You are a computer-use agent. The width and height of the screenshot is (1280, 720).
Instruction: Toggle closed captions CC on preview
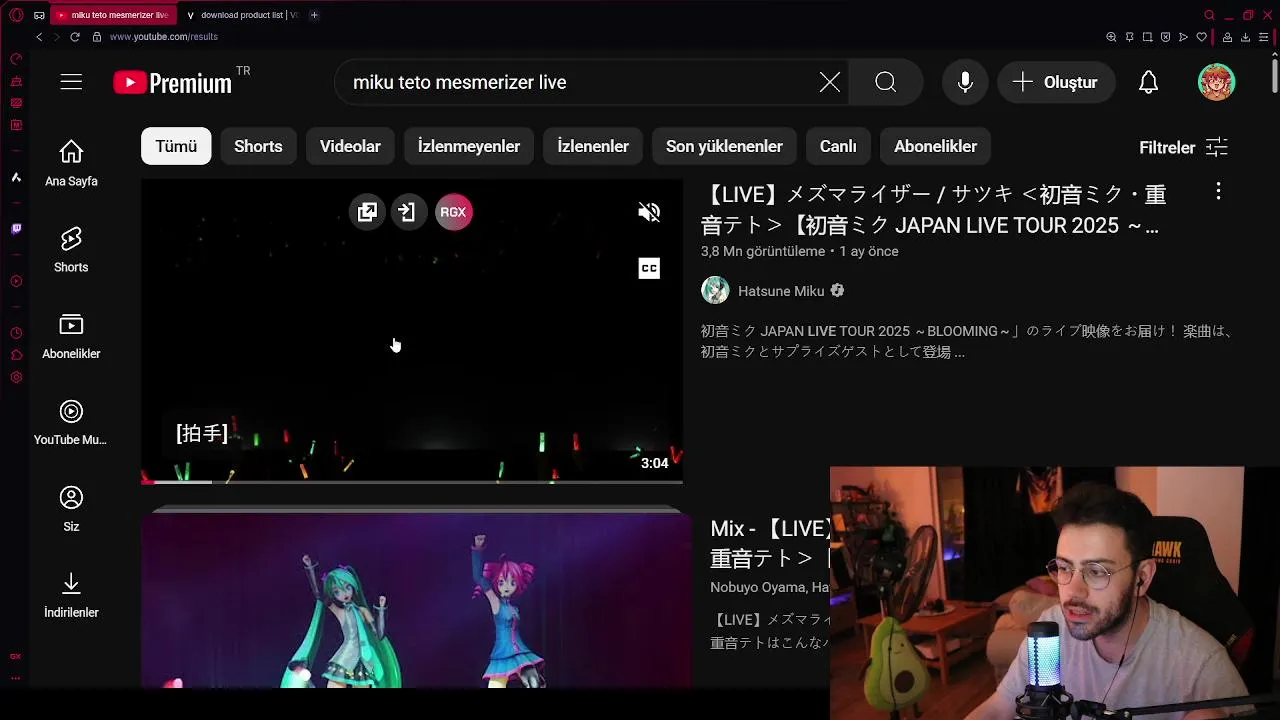click(649, 268)
